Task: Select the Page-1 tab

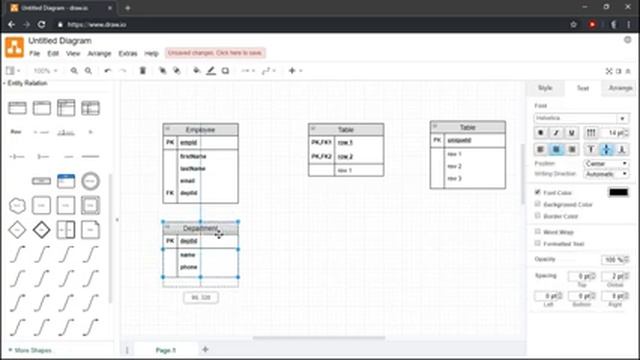Action: [165, 350]
